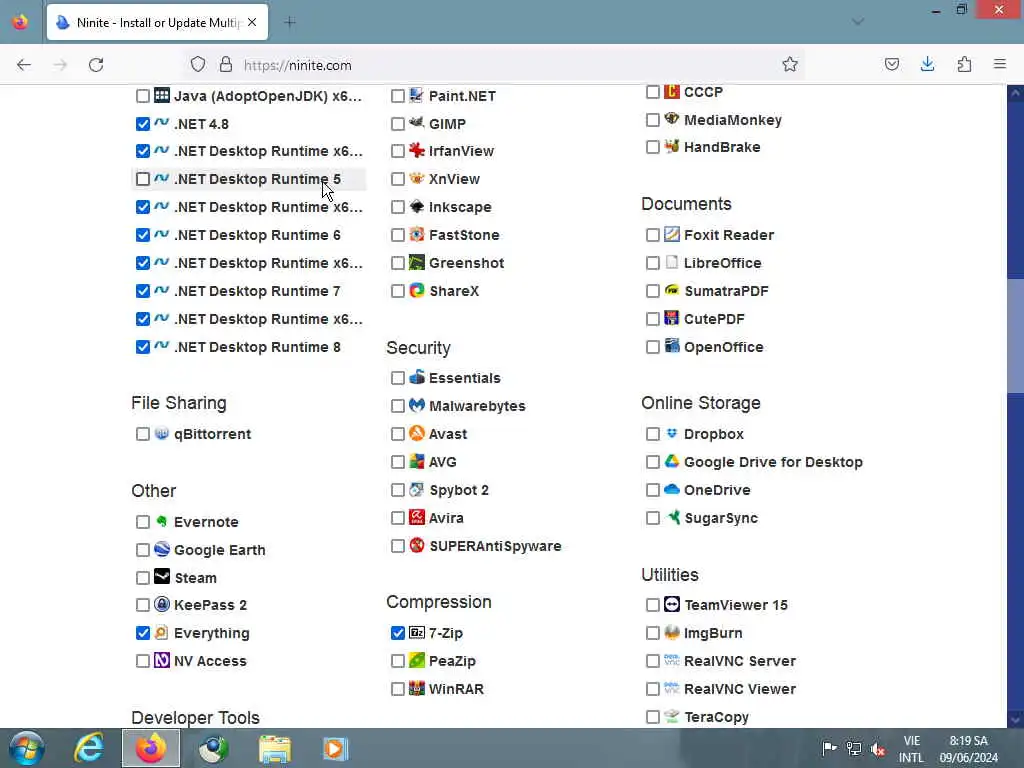Click the Avast orange icon

tap(417, 433)
